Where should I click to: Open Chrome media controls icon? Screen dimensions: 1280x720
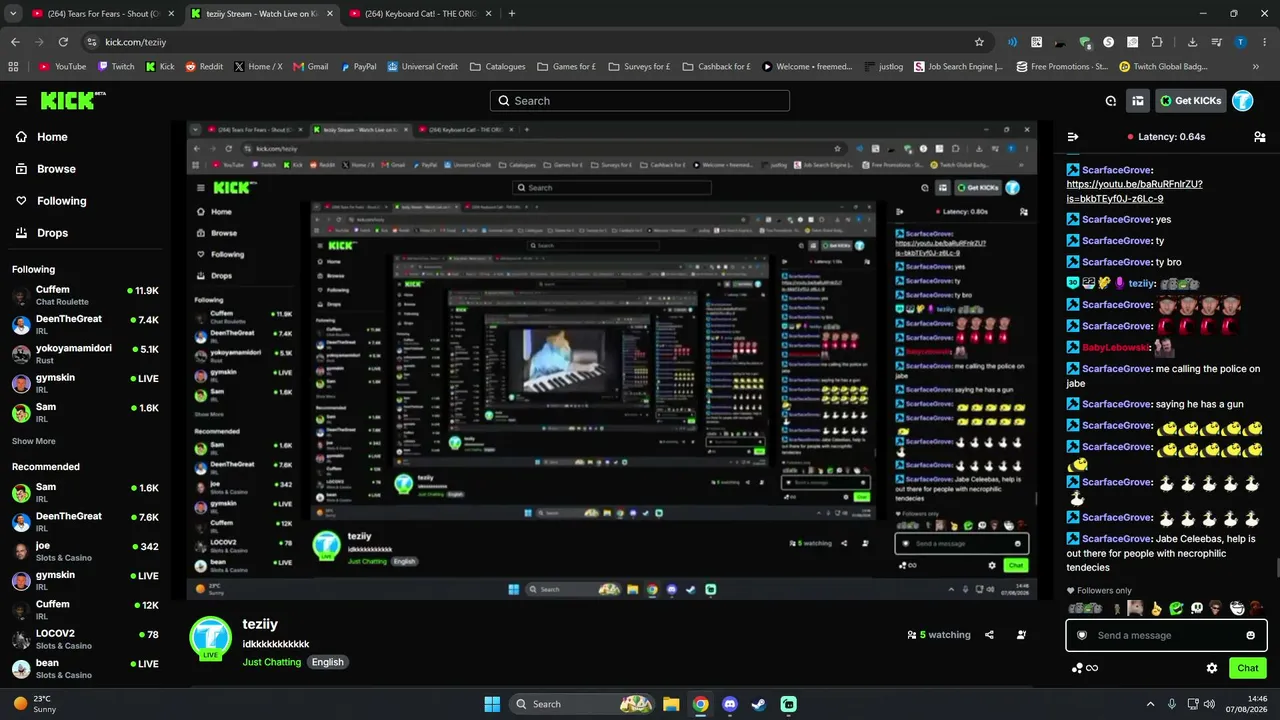[1217, 42]
